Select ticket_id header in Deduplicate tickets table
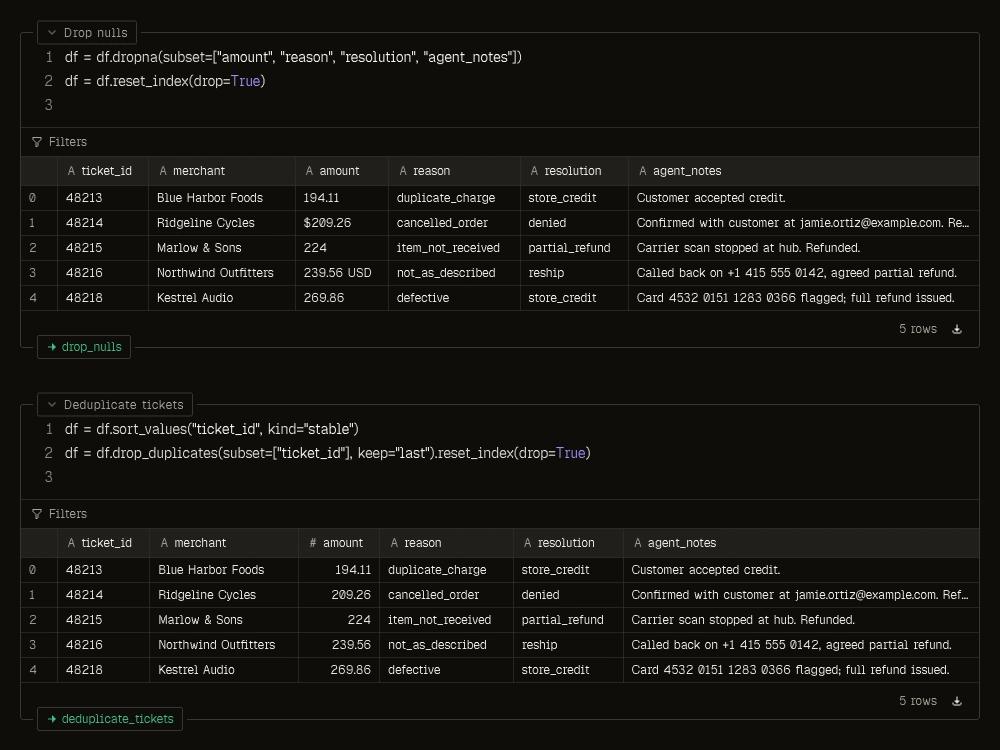Screen dimensions: 1000x750 click(103, 543)
